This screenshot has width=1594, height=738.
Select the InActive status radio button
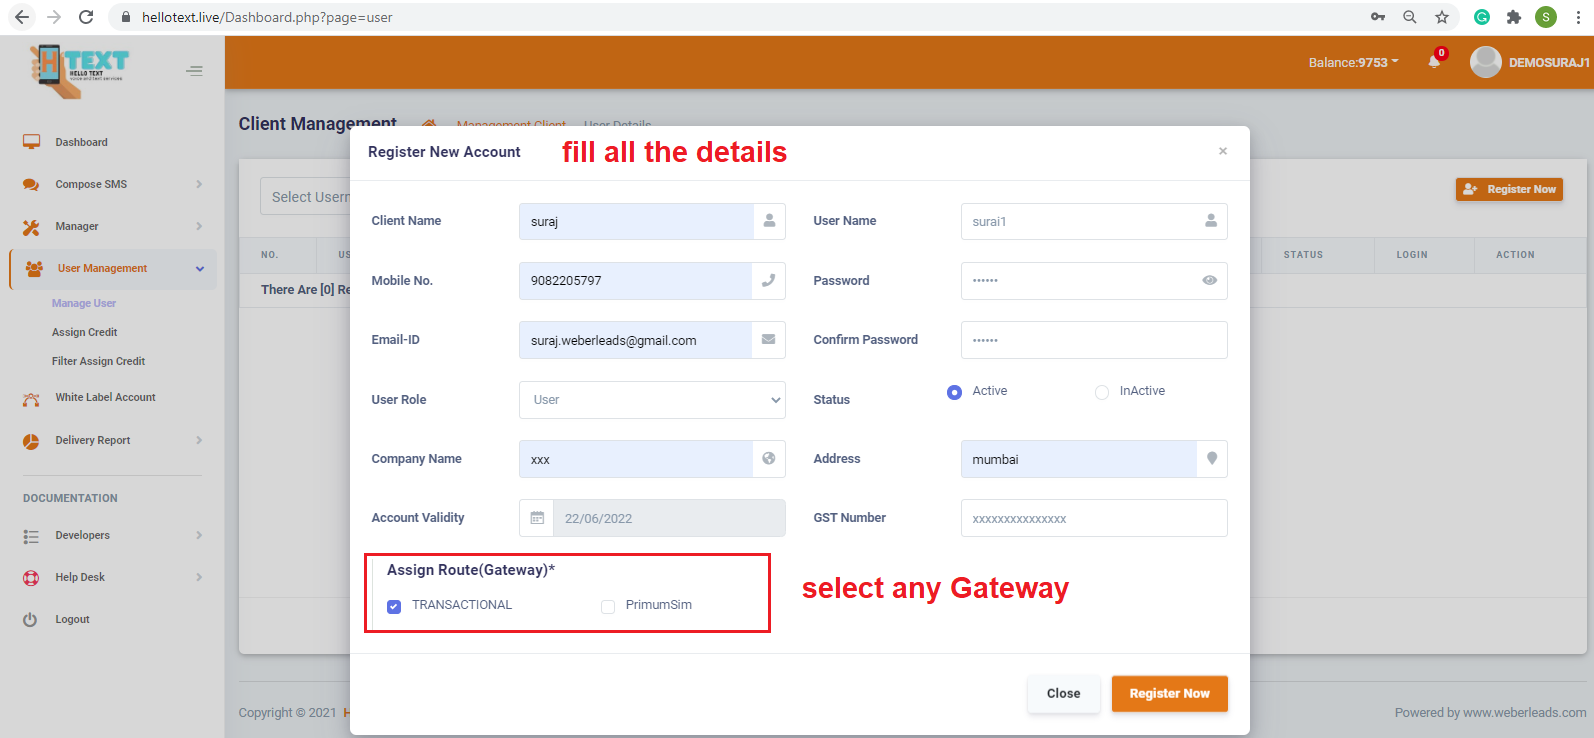pos(1102,392)
